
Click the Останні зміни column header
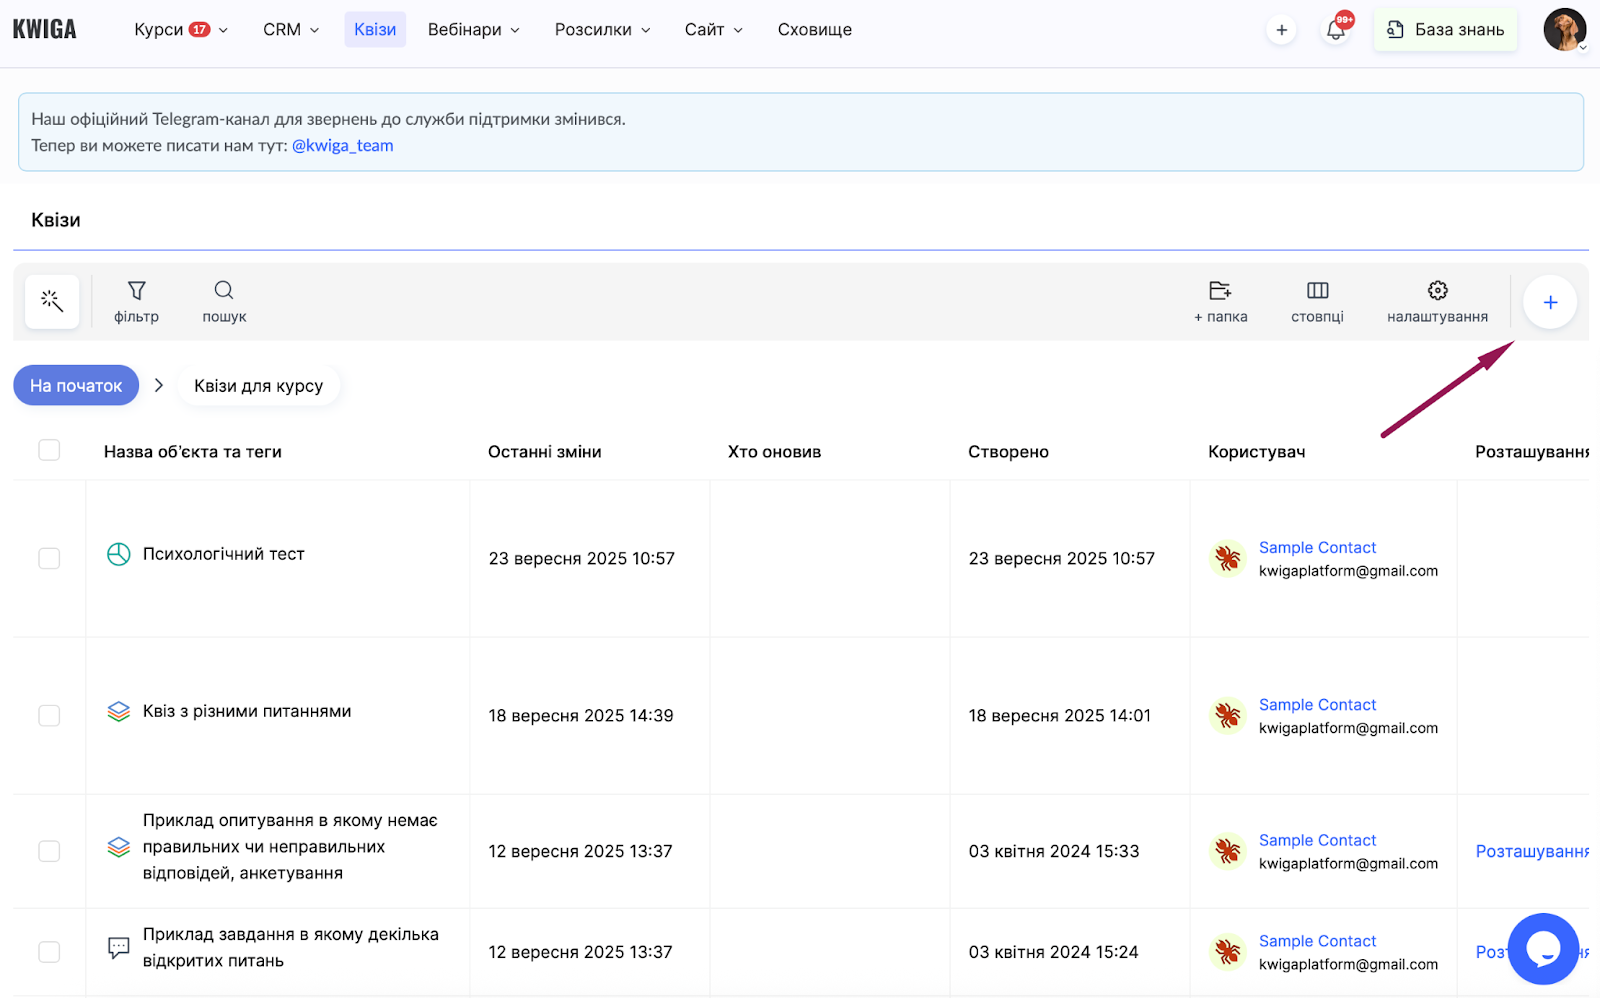pos(545,451)
